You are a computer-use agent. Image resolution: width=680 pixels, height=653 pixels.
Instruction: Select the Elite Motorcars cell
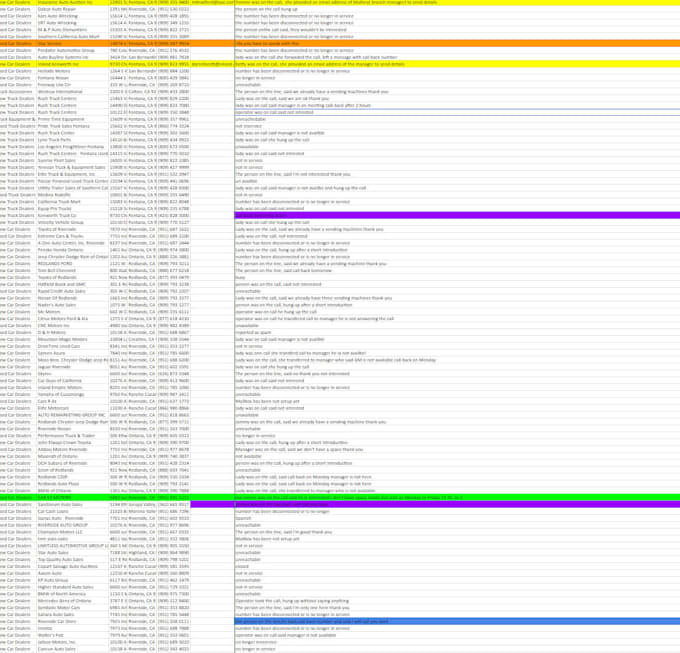click(x=72, y=408)
